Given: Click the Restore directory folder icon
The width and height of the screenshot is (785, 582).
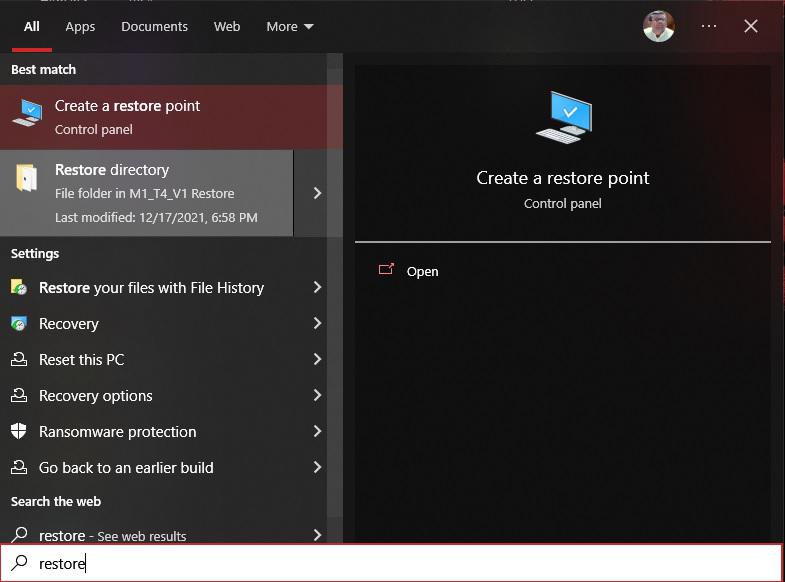Looking at the screenshot, I should [27, 177].
